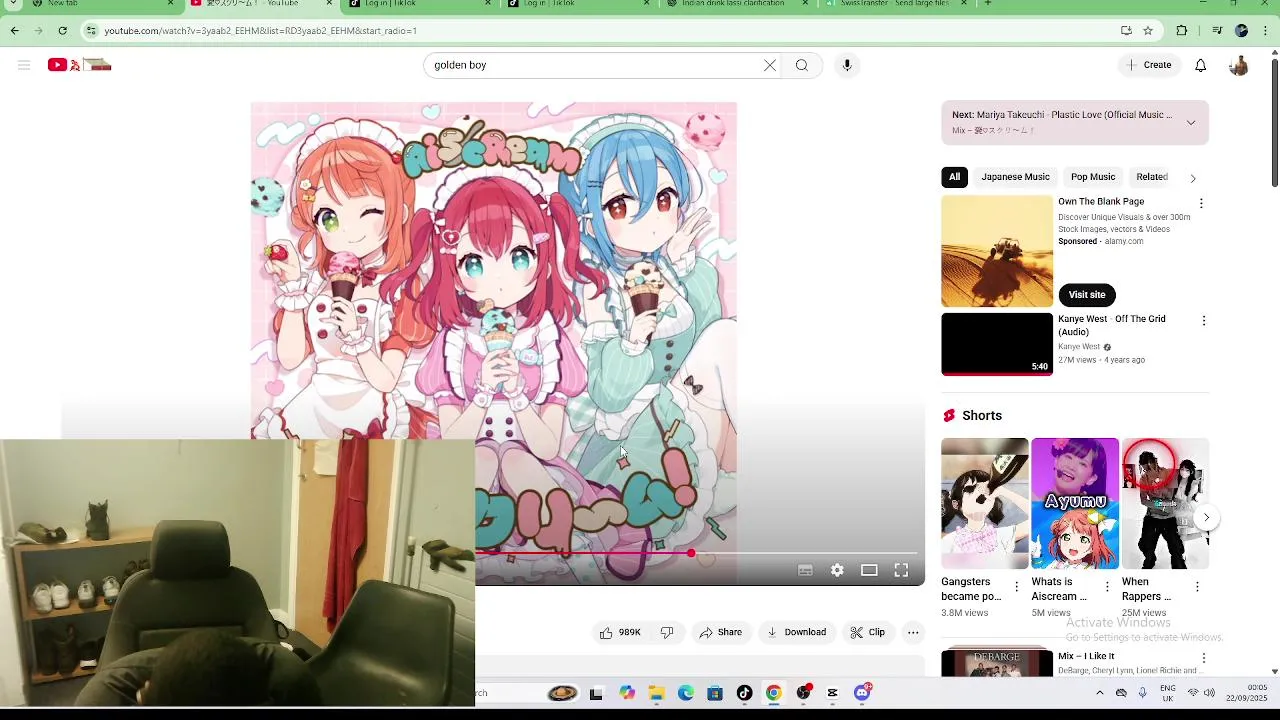Select the All filter chip
The width and height of the screenshot is (1280, 720).
[954, 177]
